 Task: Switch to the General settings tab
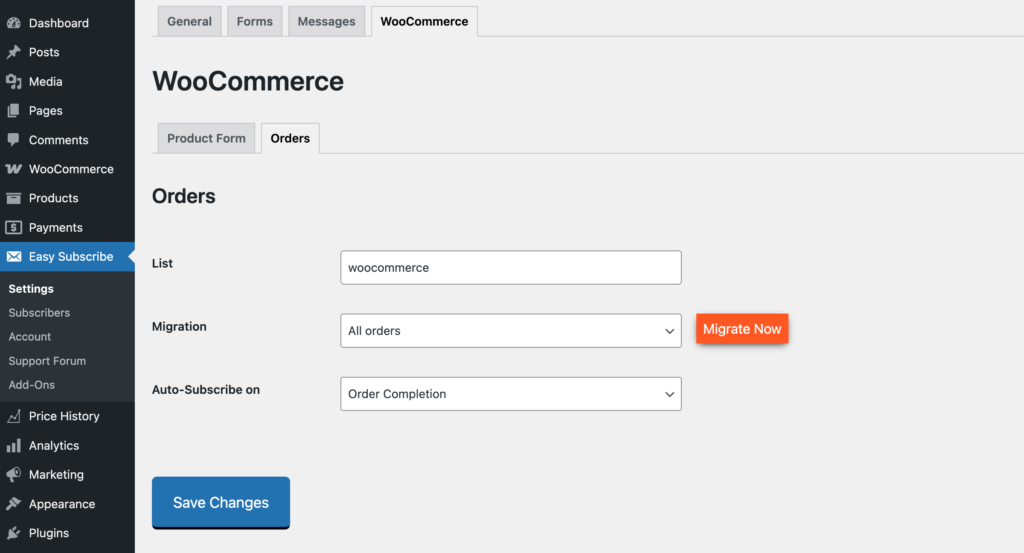click(x=189, y=22)
